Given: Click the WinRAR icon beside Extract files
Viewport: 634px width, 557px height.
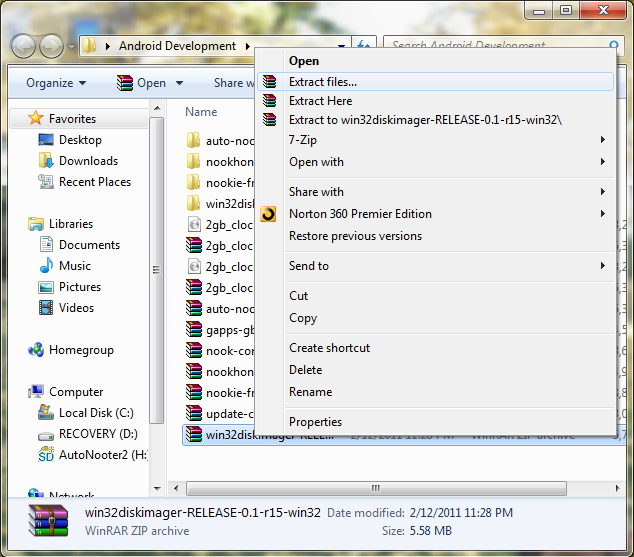Looking at the screenshot, I should [269, 82].
